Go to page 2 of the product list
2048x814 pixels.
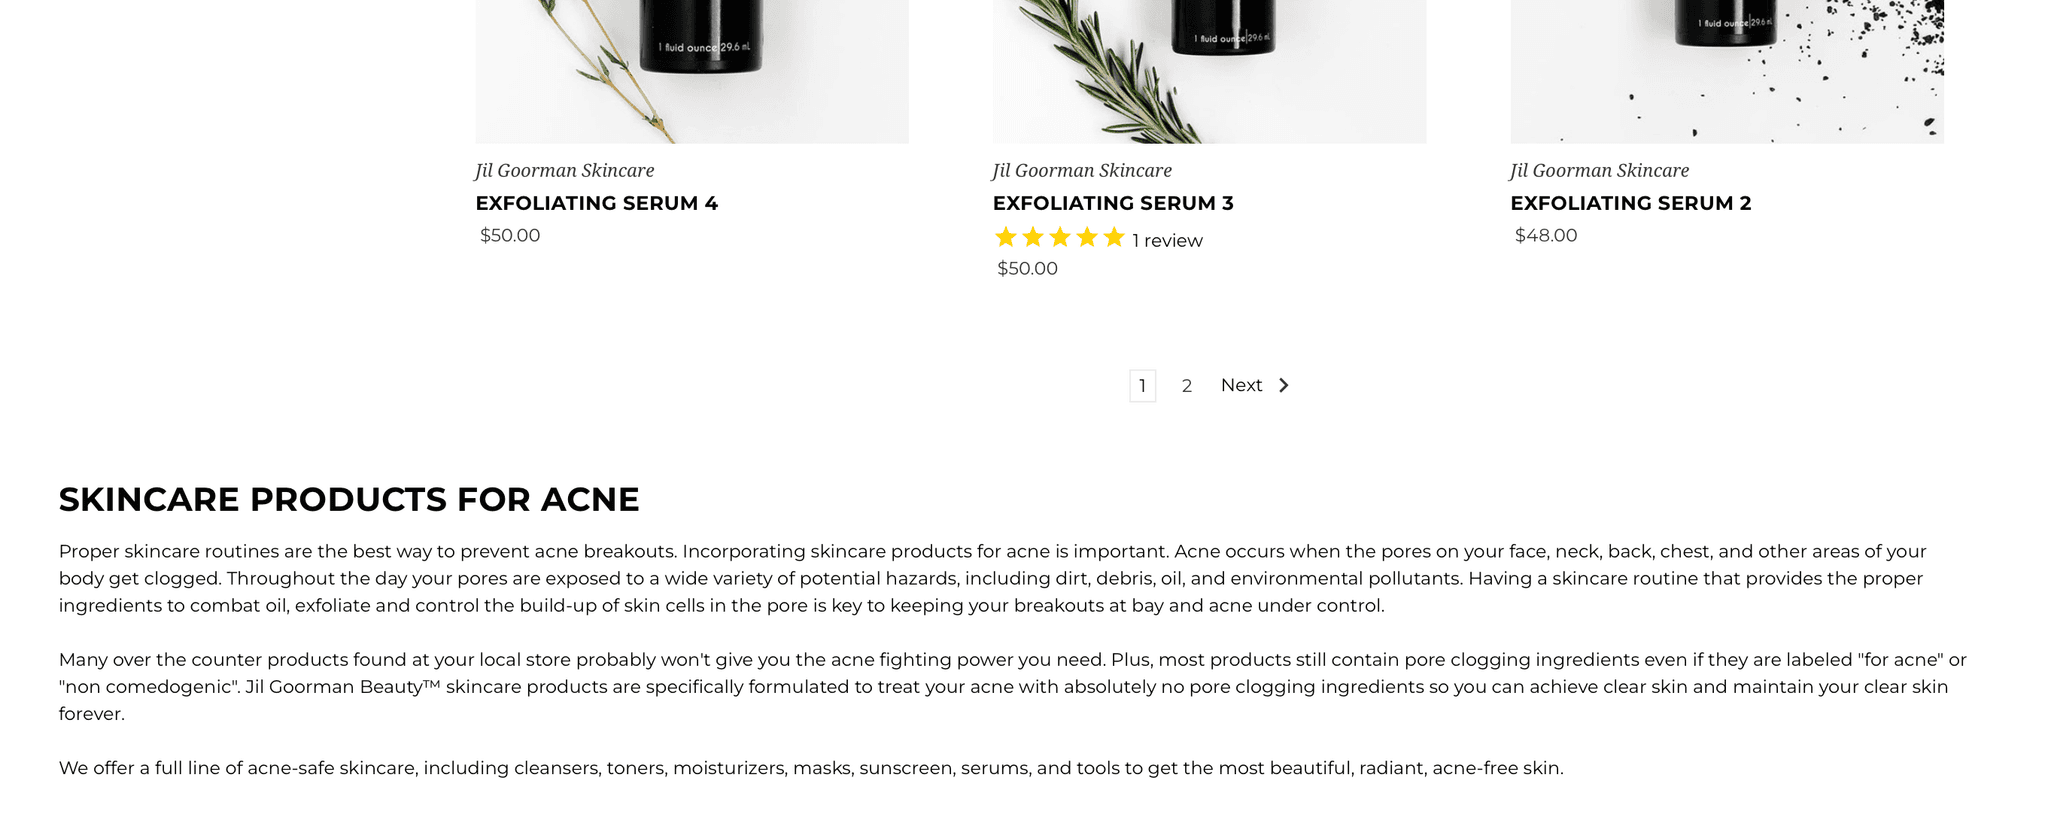(x=1187, y=385)
